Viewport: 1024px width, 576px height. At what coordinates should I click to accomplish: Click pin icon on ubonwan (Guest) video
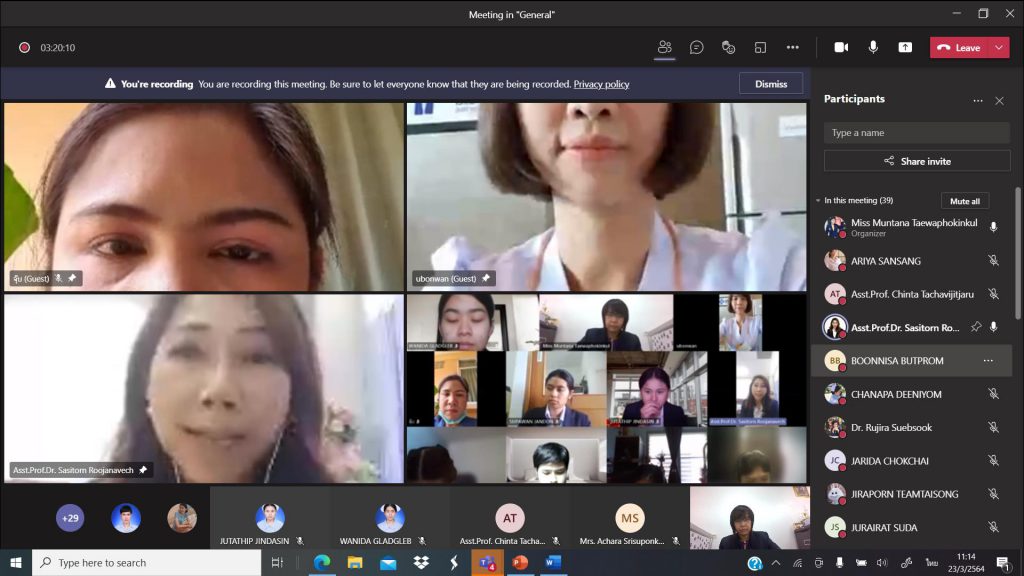486,278
